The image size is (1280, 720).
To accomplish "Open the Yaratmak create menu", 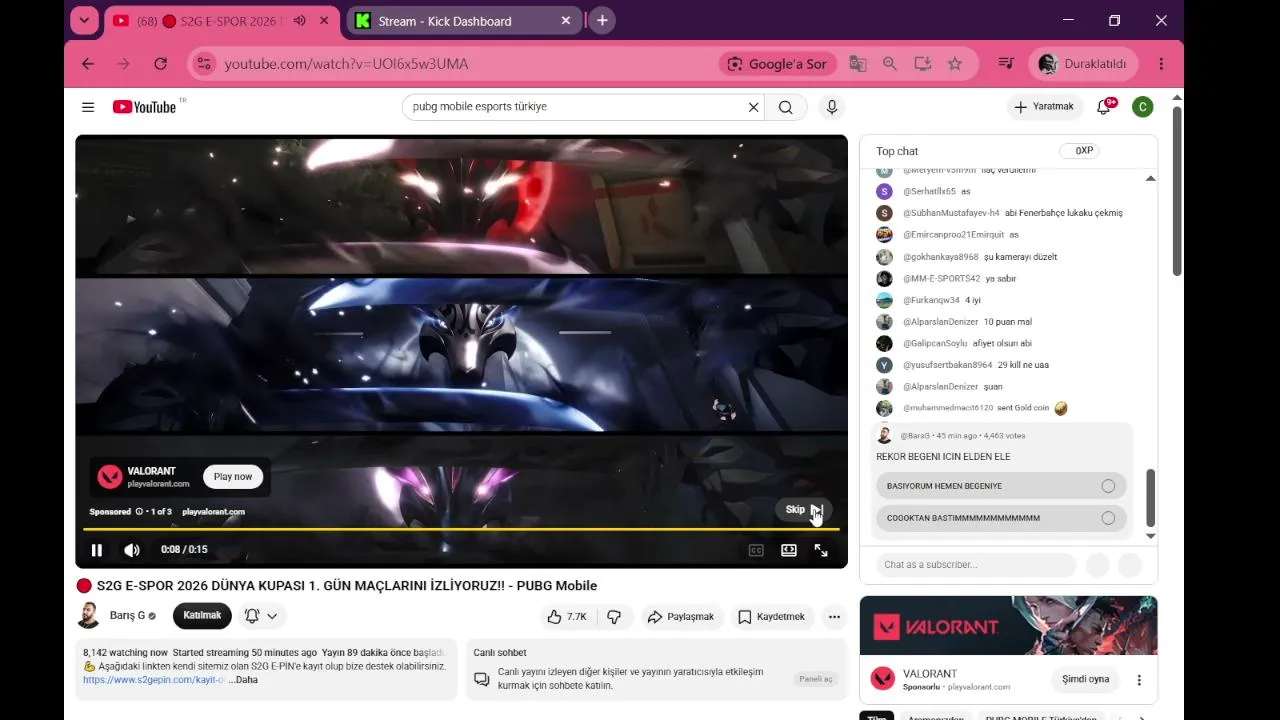I will 1044,107.
